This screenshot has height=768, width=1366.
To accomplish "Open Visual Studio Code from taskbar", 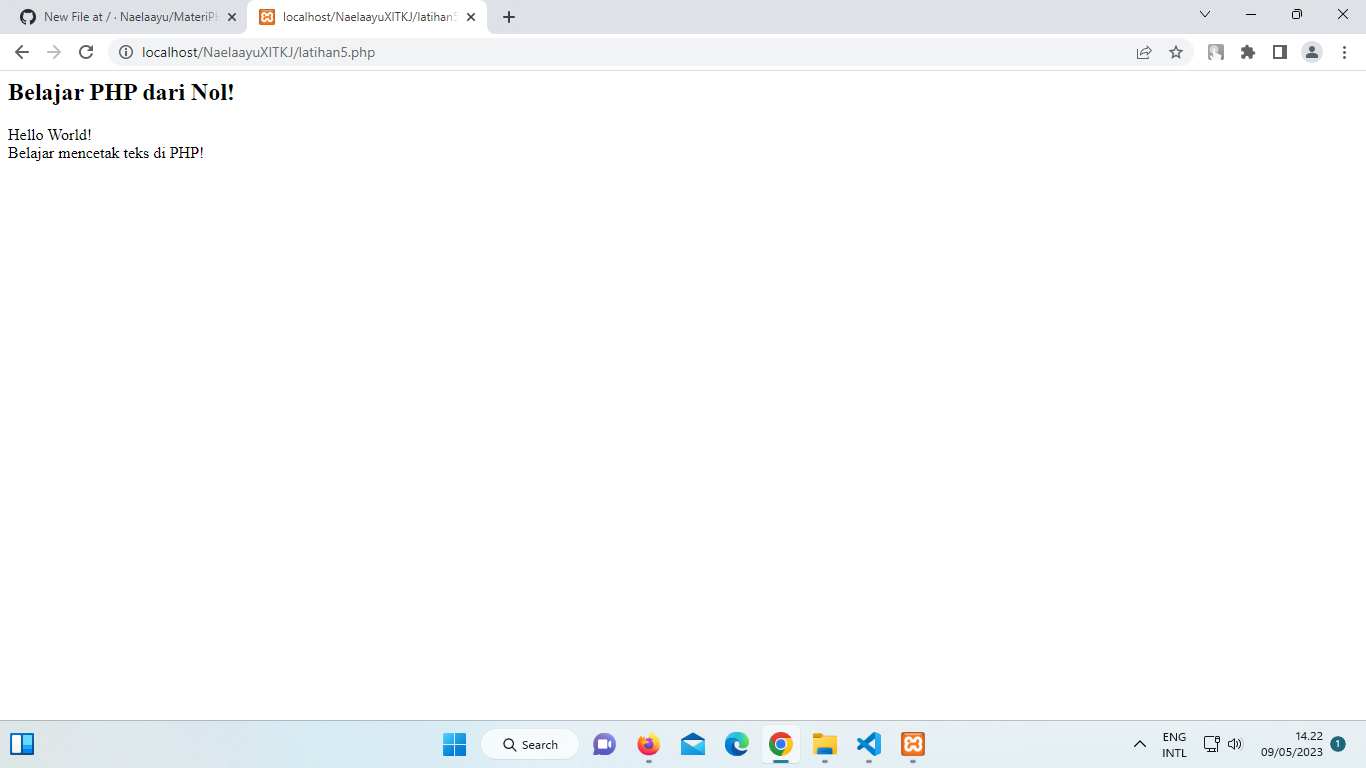I will coord(869,744).
